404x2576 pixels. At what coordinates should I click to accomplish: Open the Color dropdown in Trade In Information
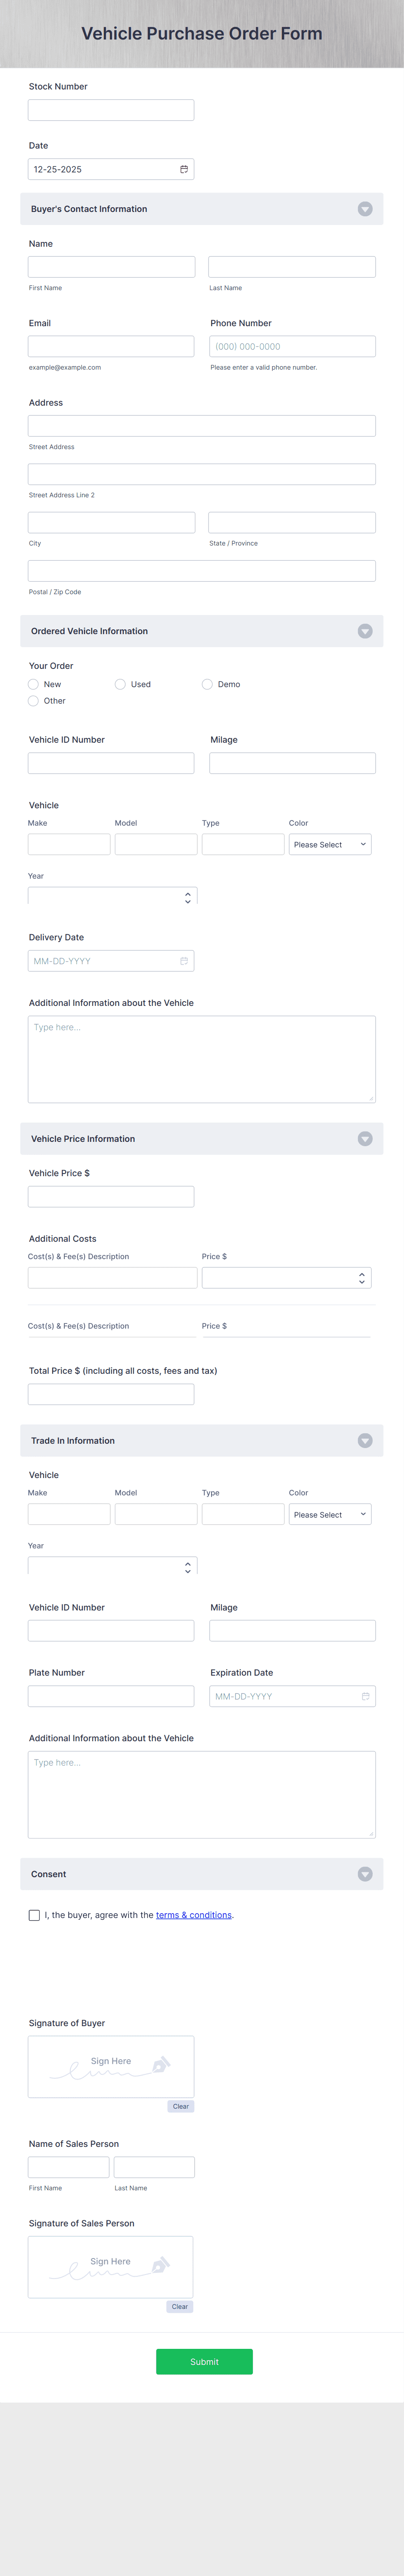click(x=330, y=1513)
